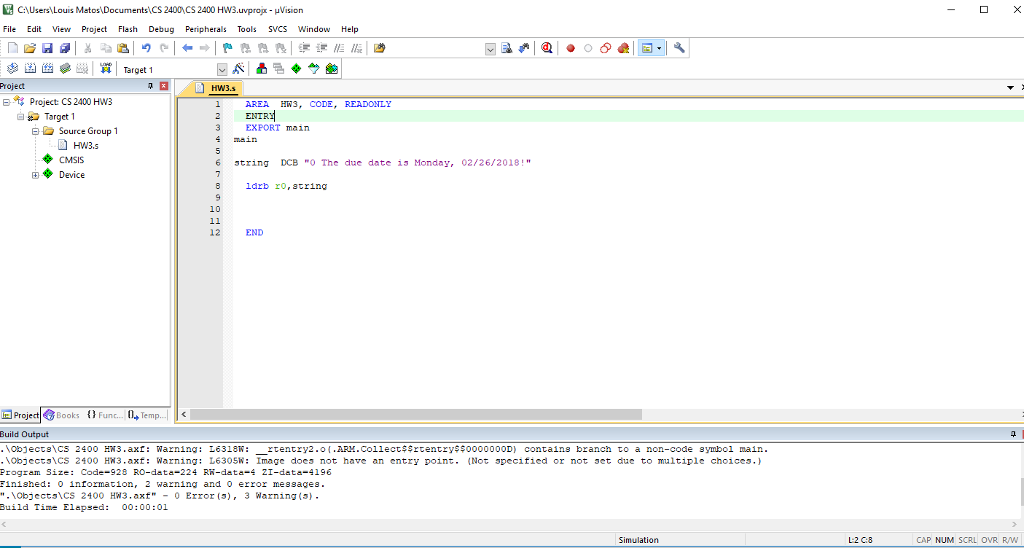
Task: Collapse the Target 1 tree node
Action: [21, 116]
